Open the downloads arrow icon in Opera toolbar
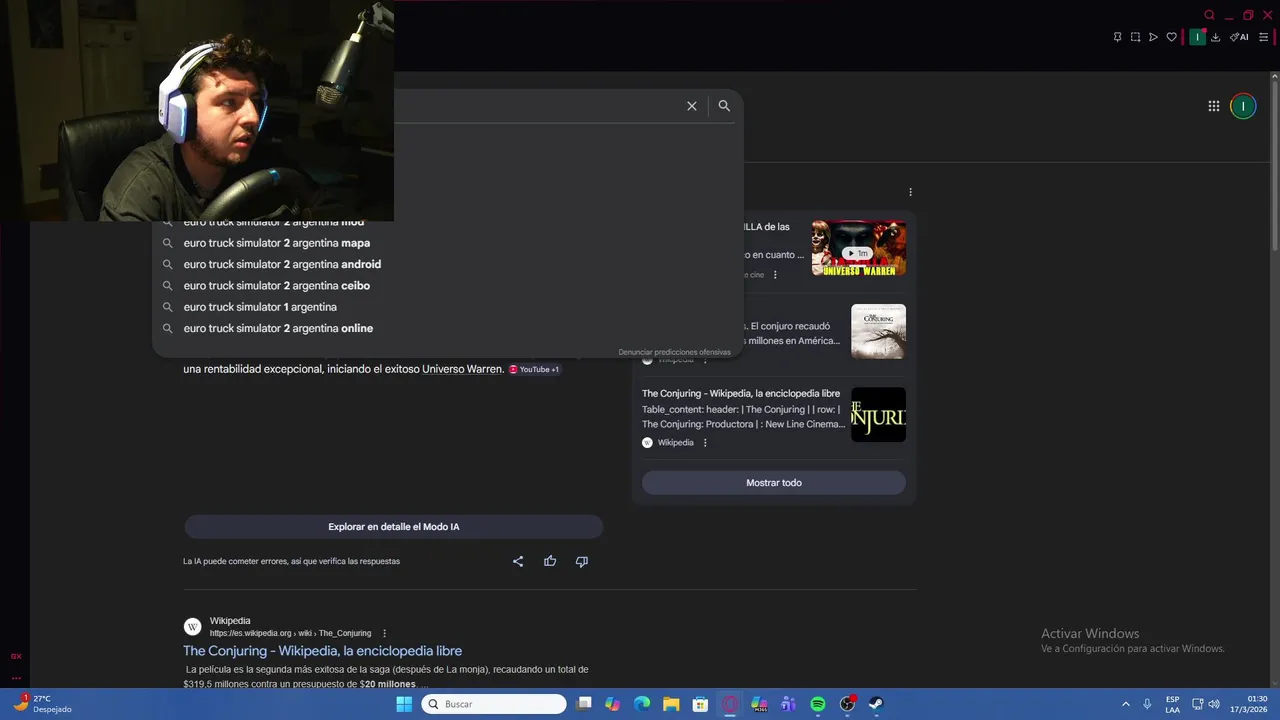 1216,37
